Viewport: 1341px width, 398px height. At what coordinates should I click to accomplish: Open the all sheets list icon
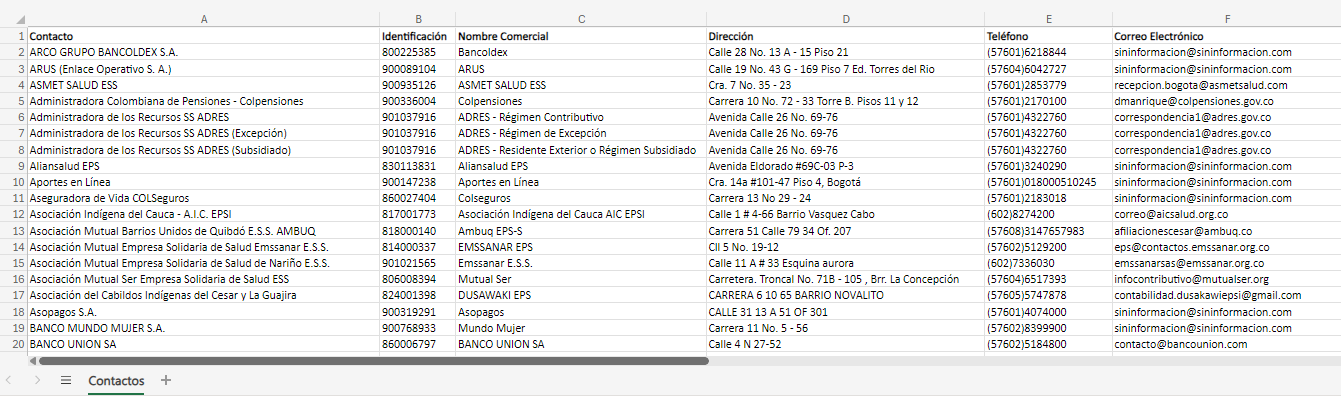(x=66, y=381)
